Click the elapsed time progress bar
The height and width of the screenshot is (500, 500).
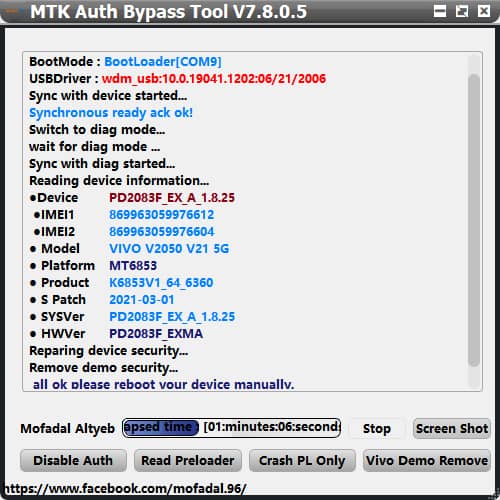click(231, 428)
